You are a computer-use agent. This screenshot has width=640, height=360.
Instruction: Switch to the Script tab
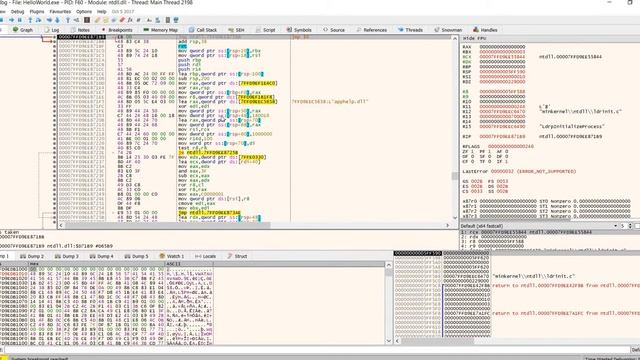click(x=265, y=30)
